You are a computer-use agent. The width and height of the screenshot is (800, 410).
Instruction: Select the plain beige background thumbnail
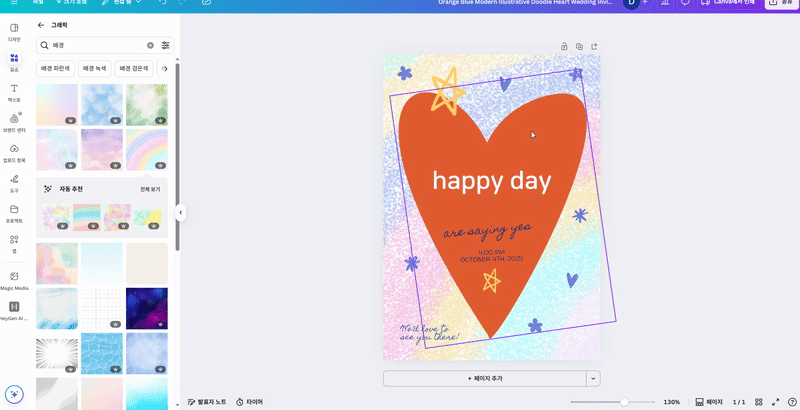click(146, 263)
